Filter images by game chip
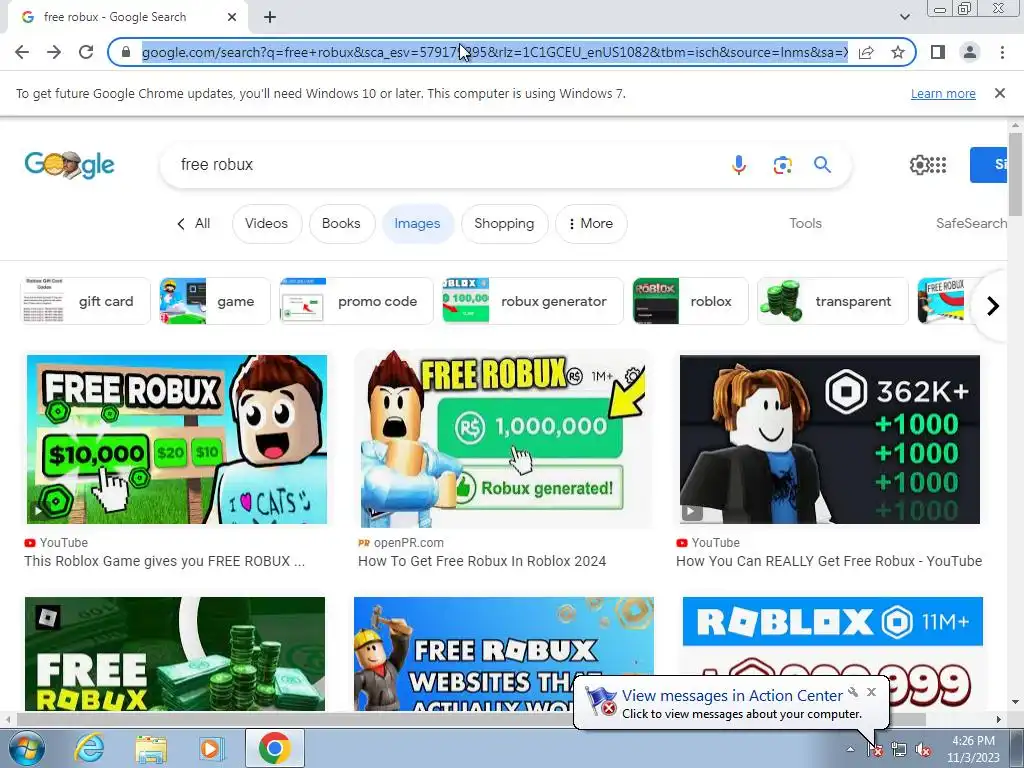Image resolution: width=1024 pixels, height=768 pixels. pos(215,301)
